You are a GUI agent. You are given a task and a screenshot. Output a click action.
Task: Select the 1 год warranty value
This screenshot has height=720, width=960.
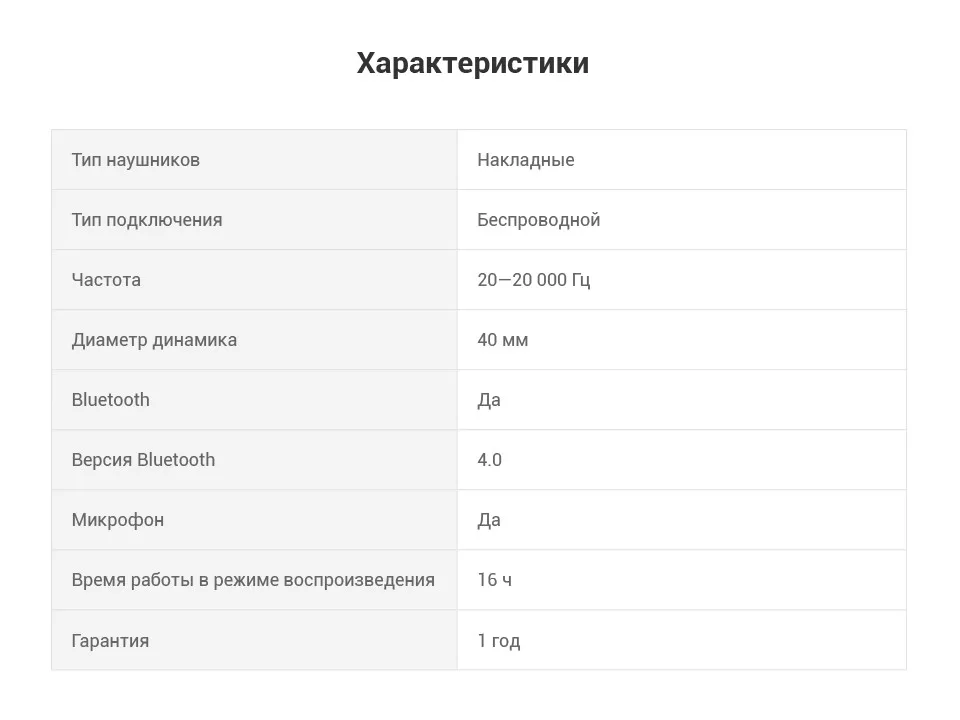tap(498, 640)
